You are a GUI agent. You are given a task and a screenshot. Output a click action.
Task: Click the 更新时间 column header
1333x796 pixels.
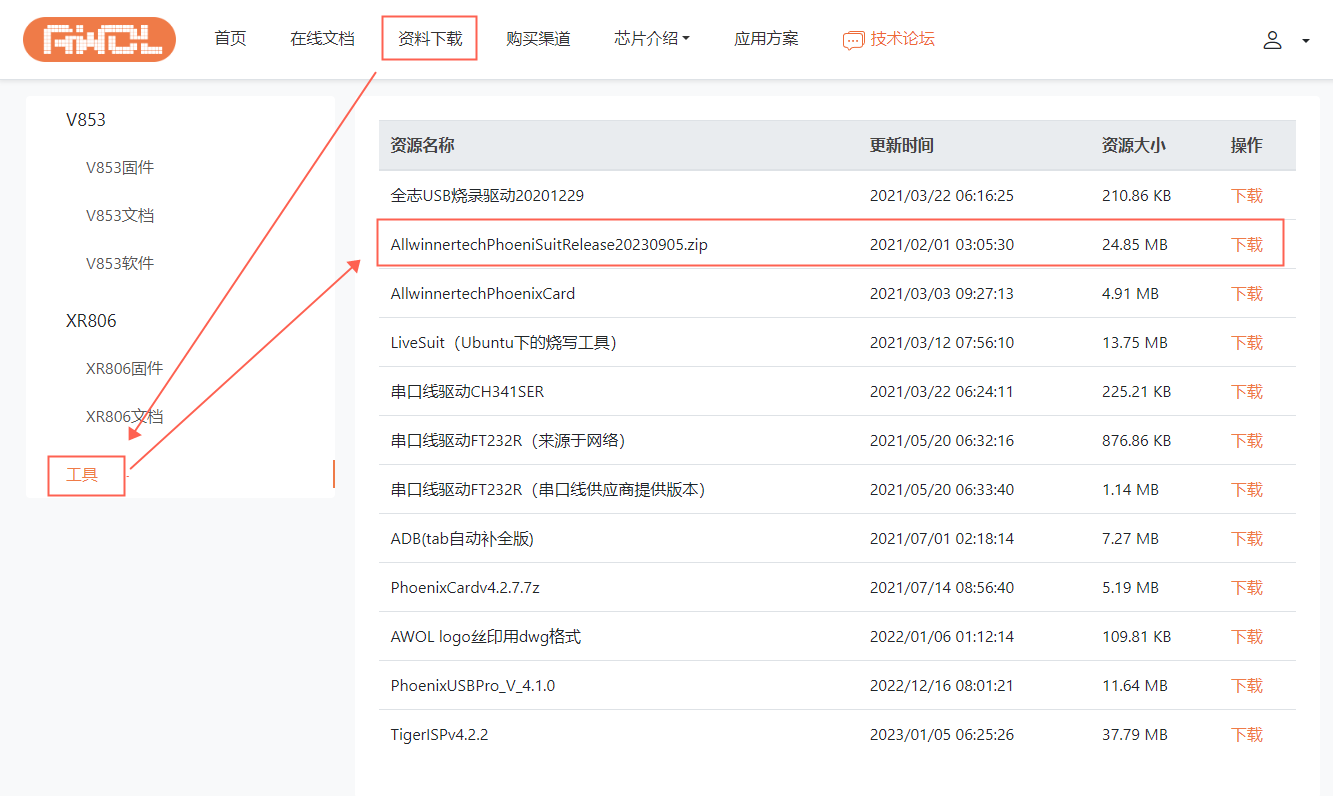[901, 146]
